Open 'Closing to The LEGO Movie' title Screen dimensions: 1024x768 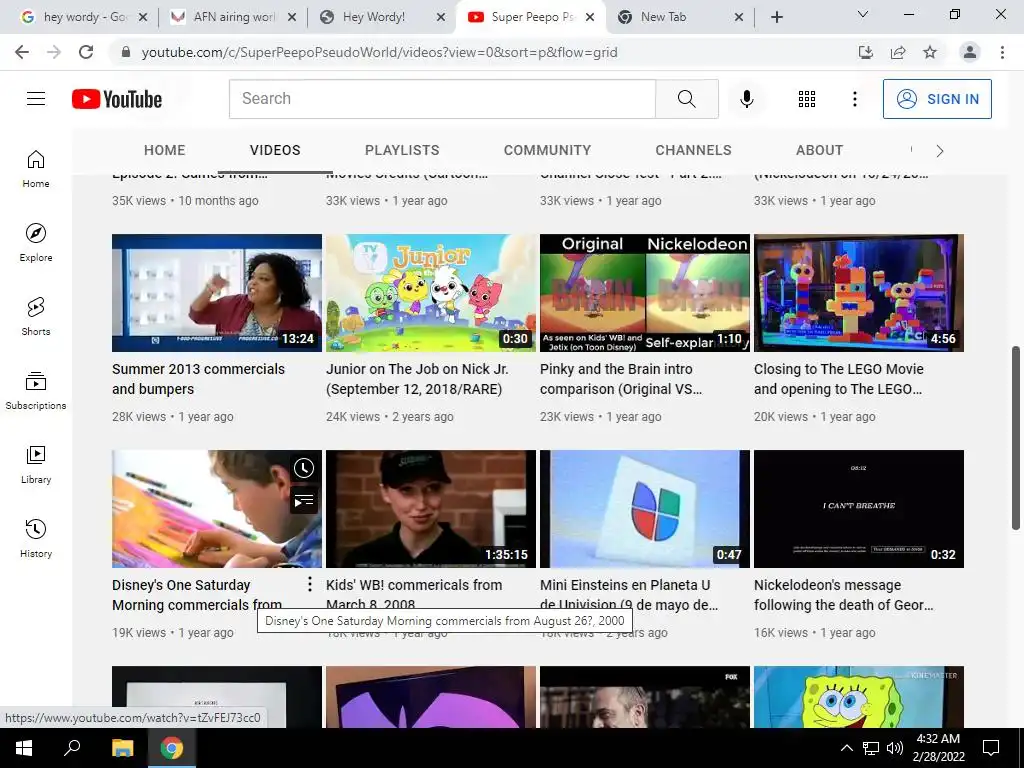tap(839, 379)
